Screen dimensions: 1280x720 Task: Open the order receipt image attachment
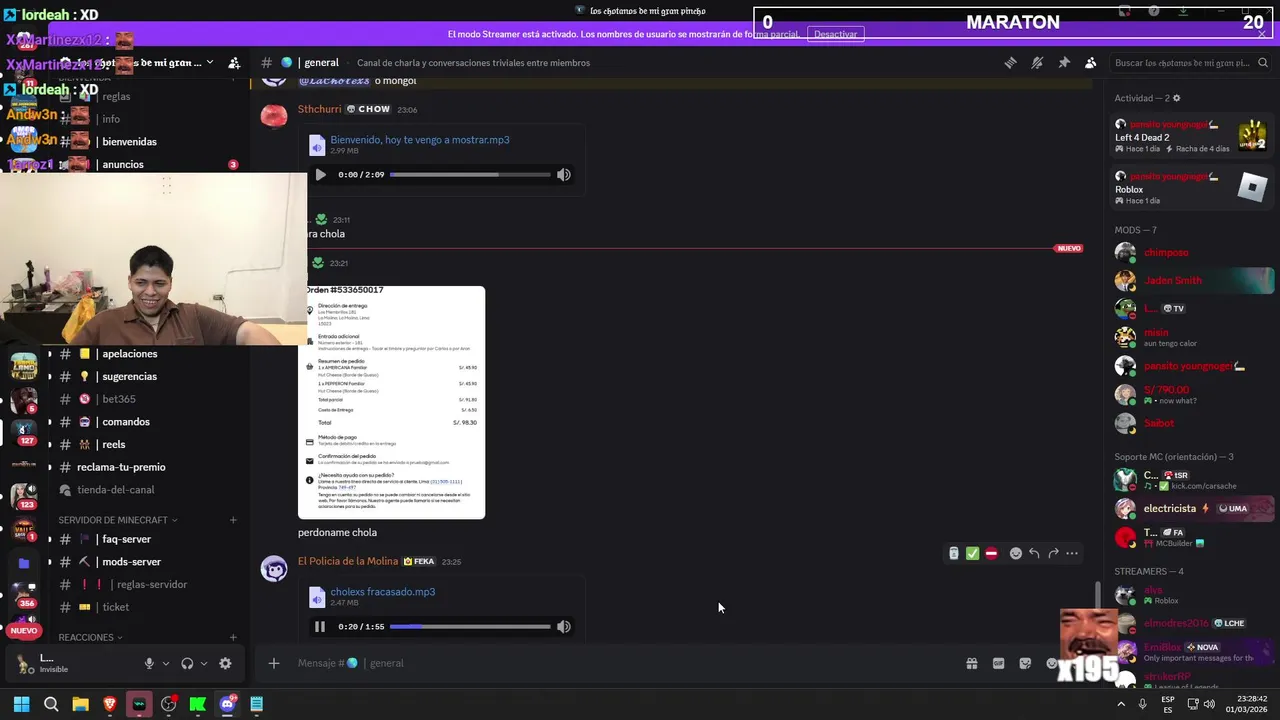pyautogui.click(x=391, y=402)
